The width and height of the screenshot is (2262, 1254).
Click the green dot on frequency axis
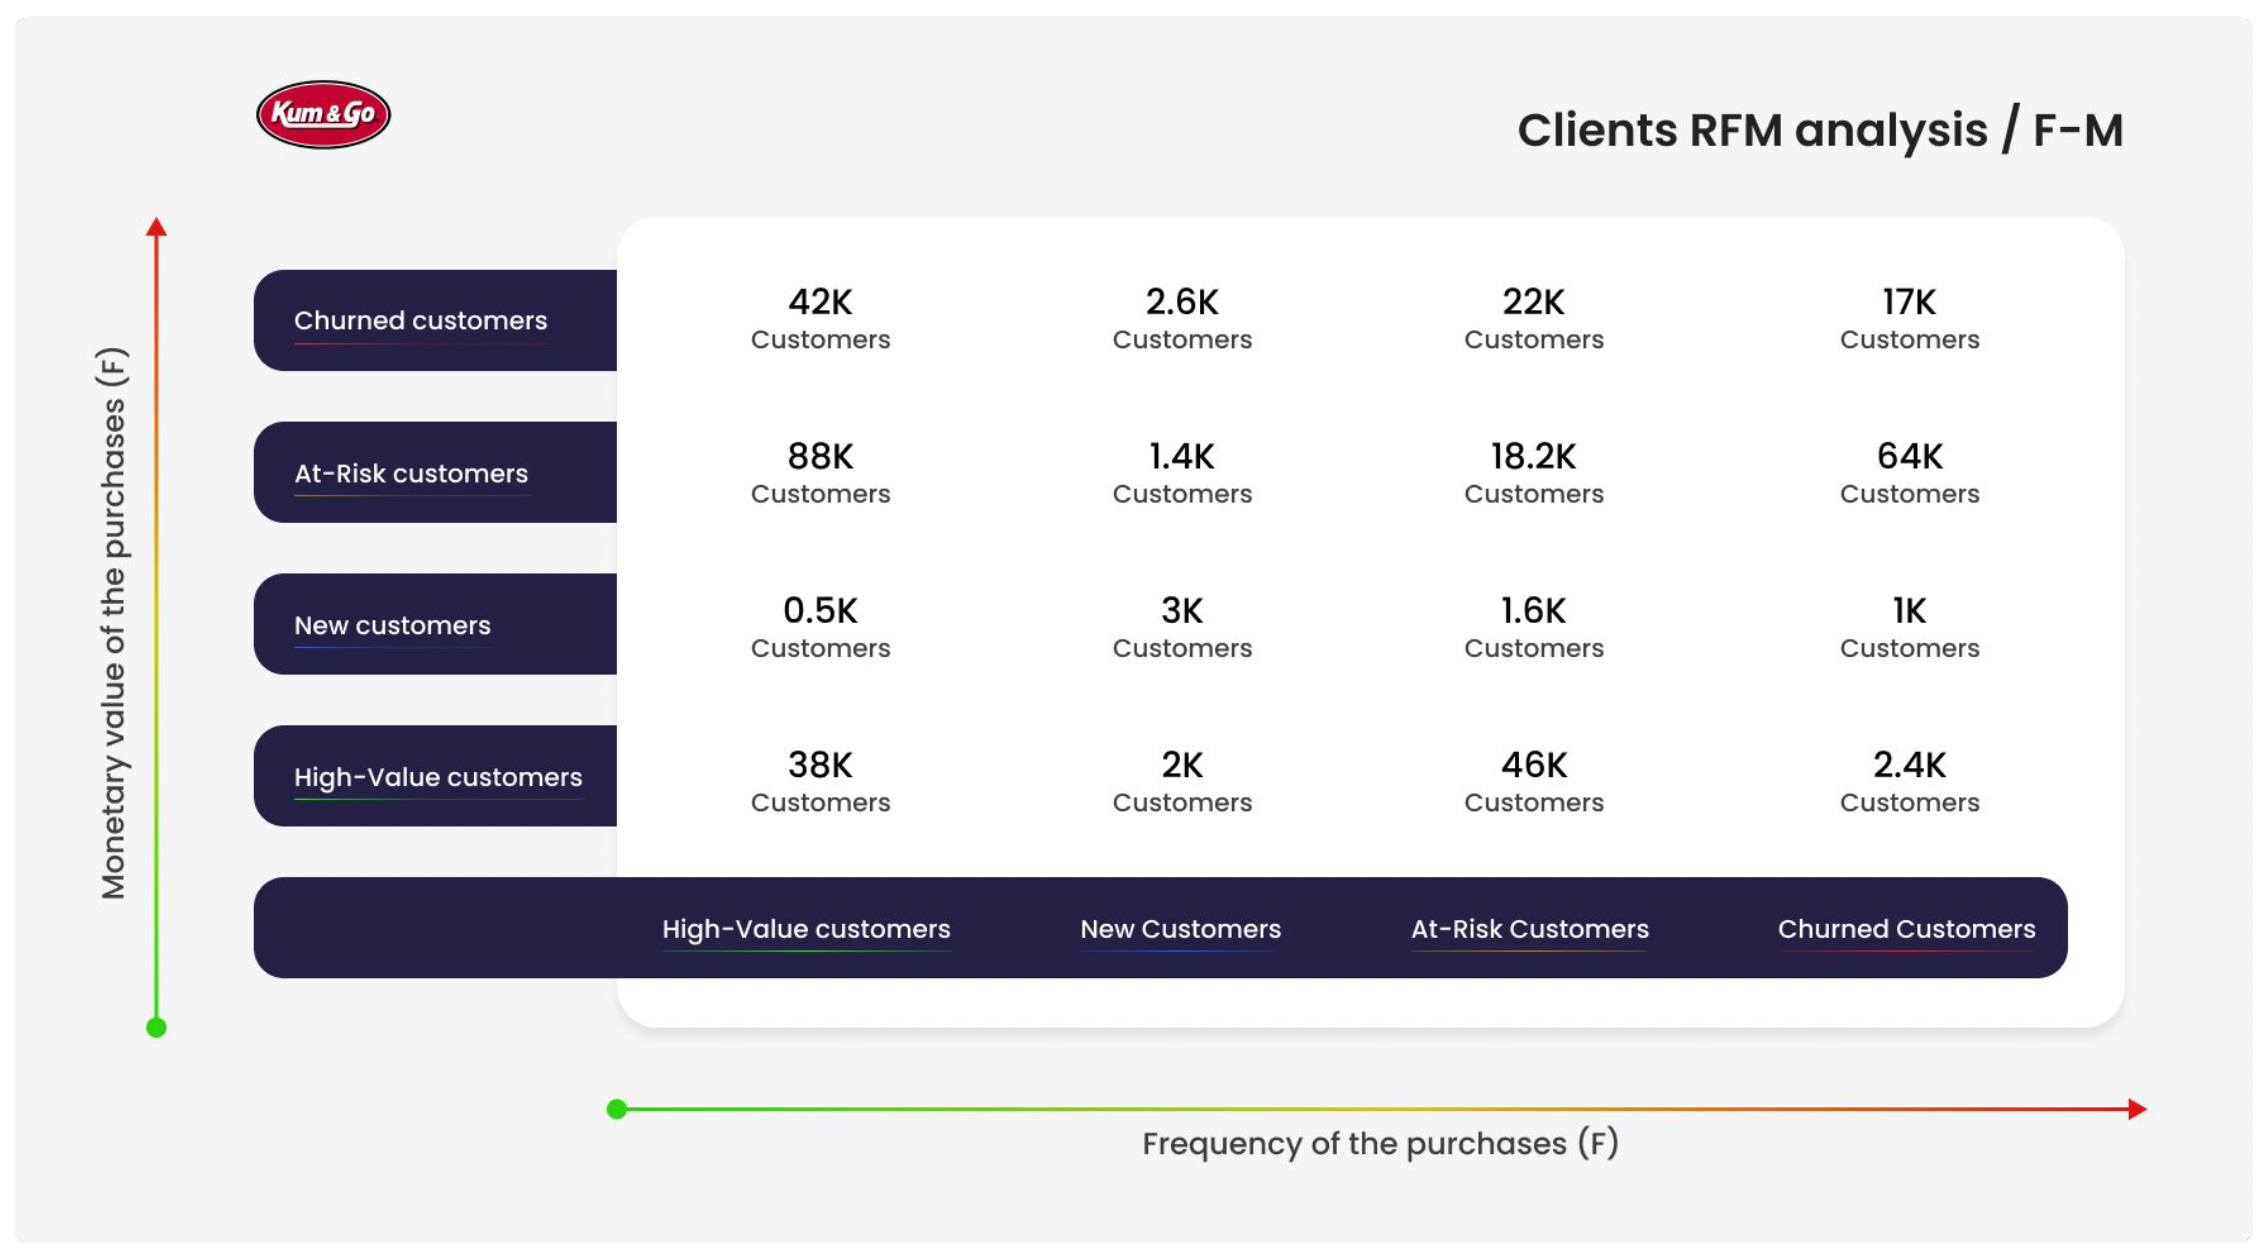pyautogui.click(x=617, y=1108)
